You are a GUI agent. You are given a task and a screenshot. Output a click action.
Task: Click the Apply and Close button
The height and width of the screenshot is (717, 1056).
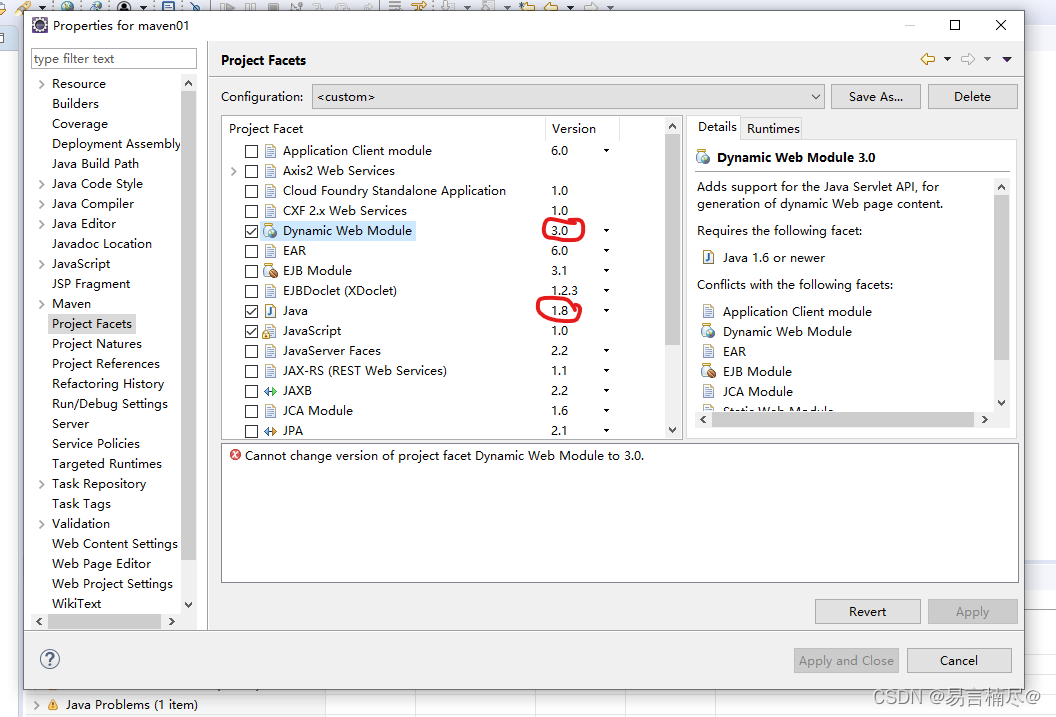tap(846, 660)
